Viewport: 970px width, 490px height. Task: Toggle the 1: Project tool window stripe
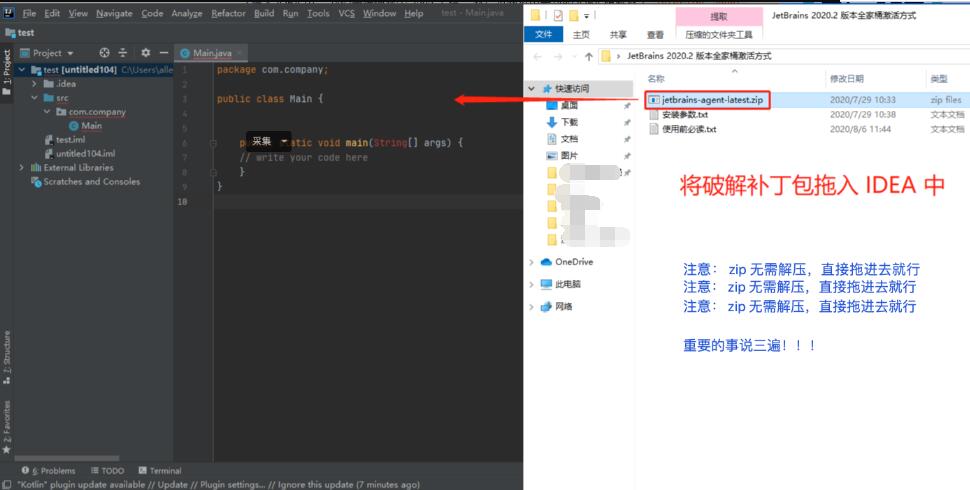click(7, 72)
